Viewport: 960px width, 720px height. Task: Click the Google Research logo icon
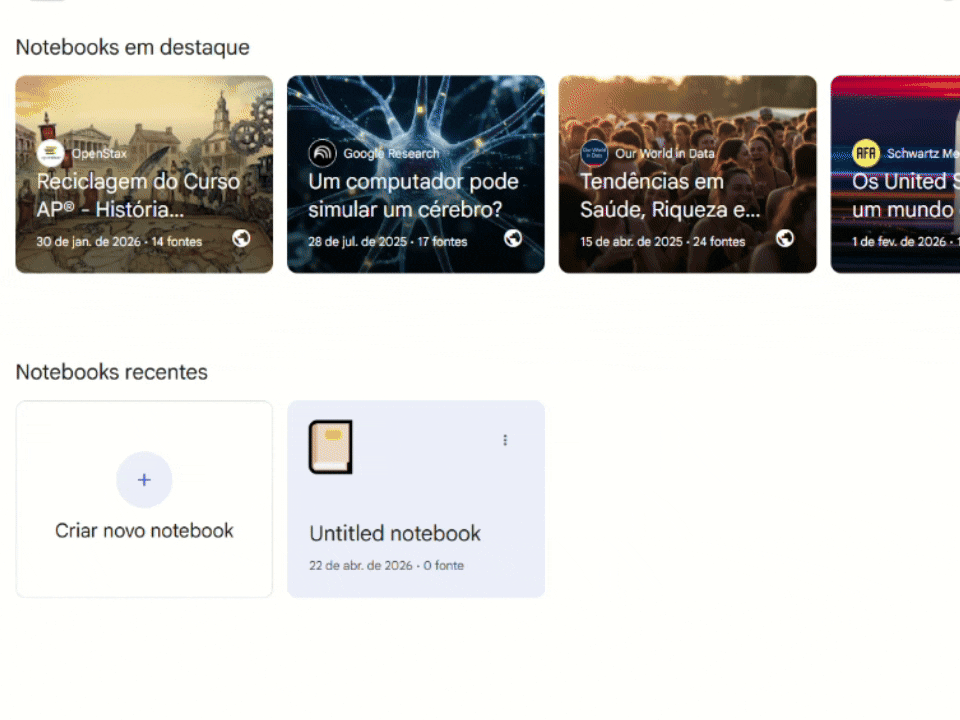pos(322,153)
